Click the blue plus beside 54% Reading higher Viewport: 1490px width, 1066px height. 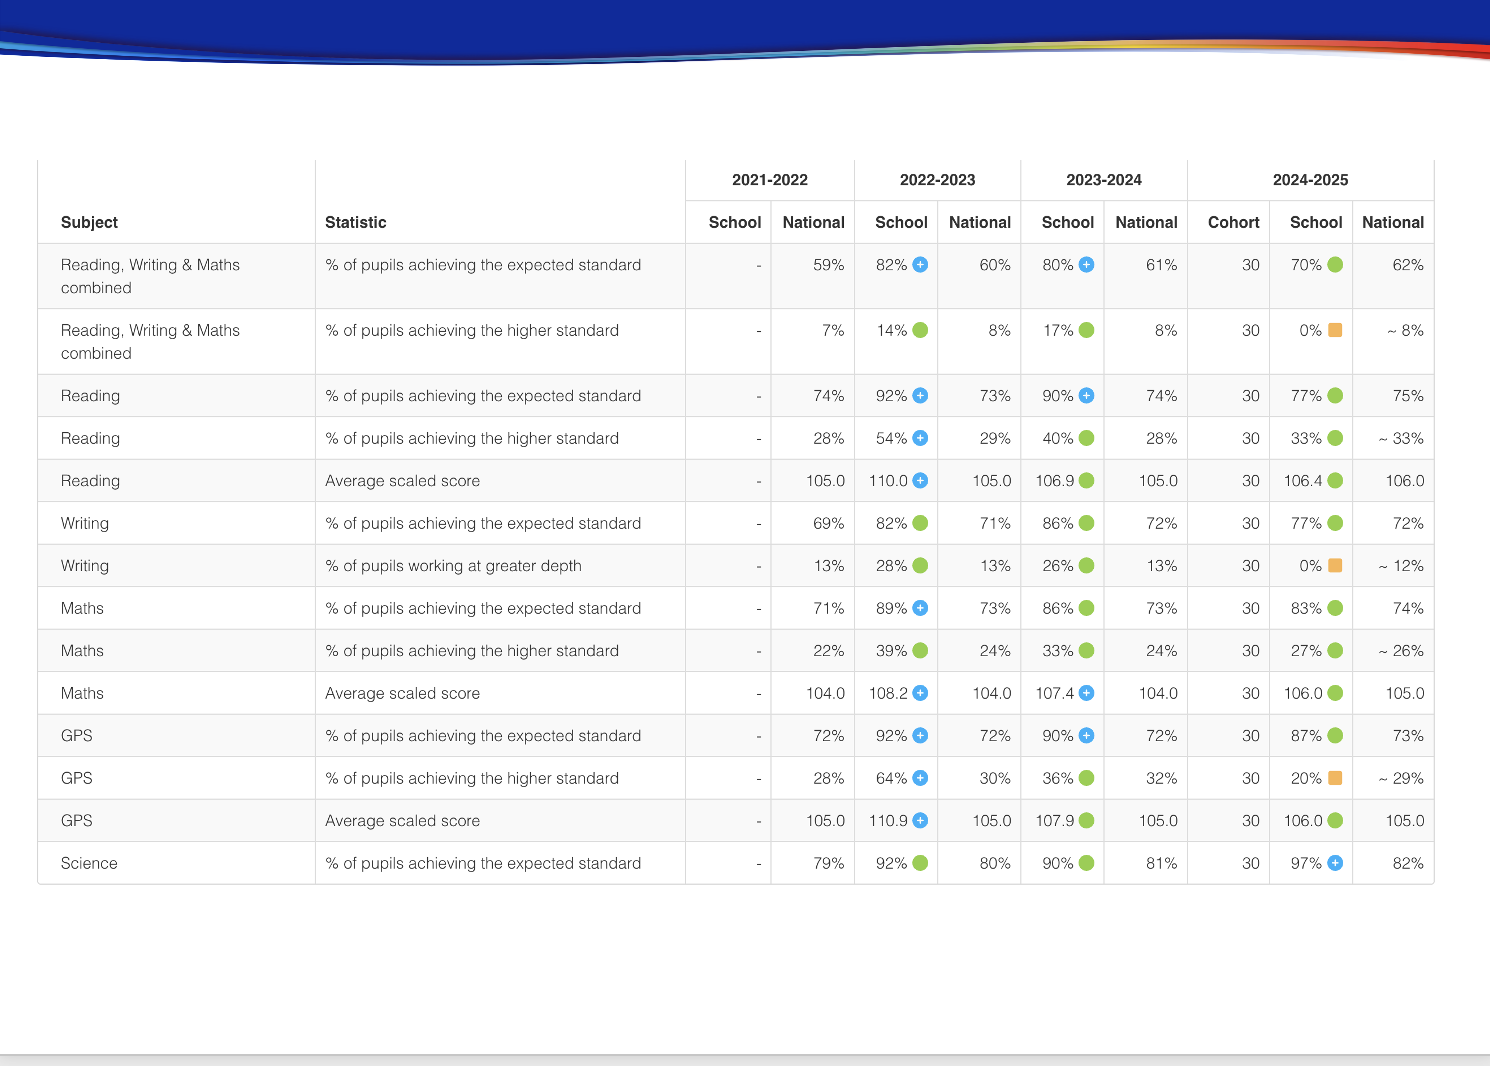[920, 438]
